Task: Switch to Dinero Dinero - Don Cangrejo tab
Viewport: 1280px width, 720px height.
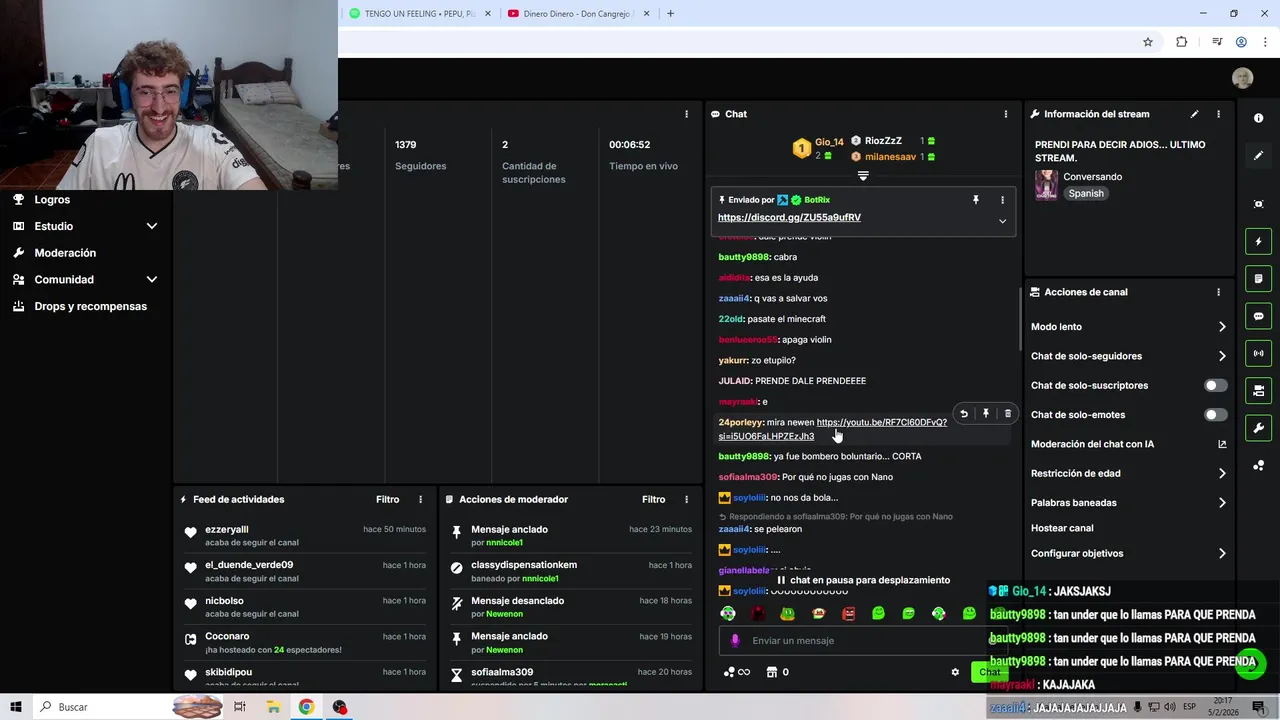Action: (577, 14)
